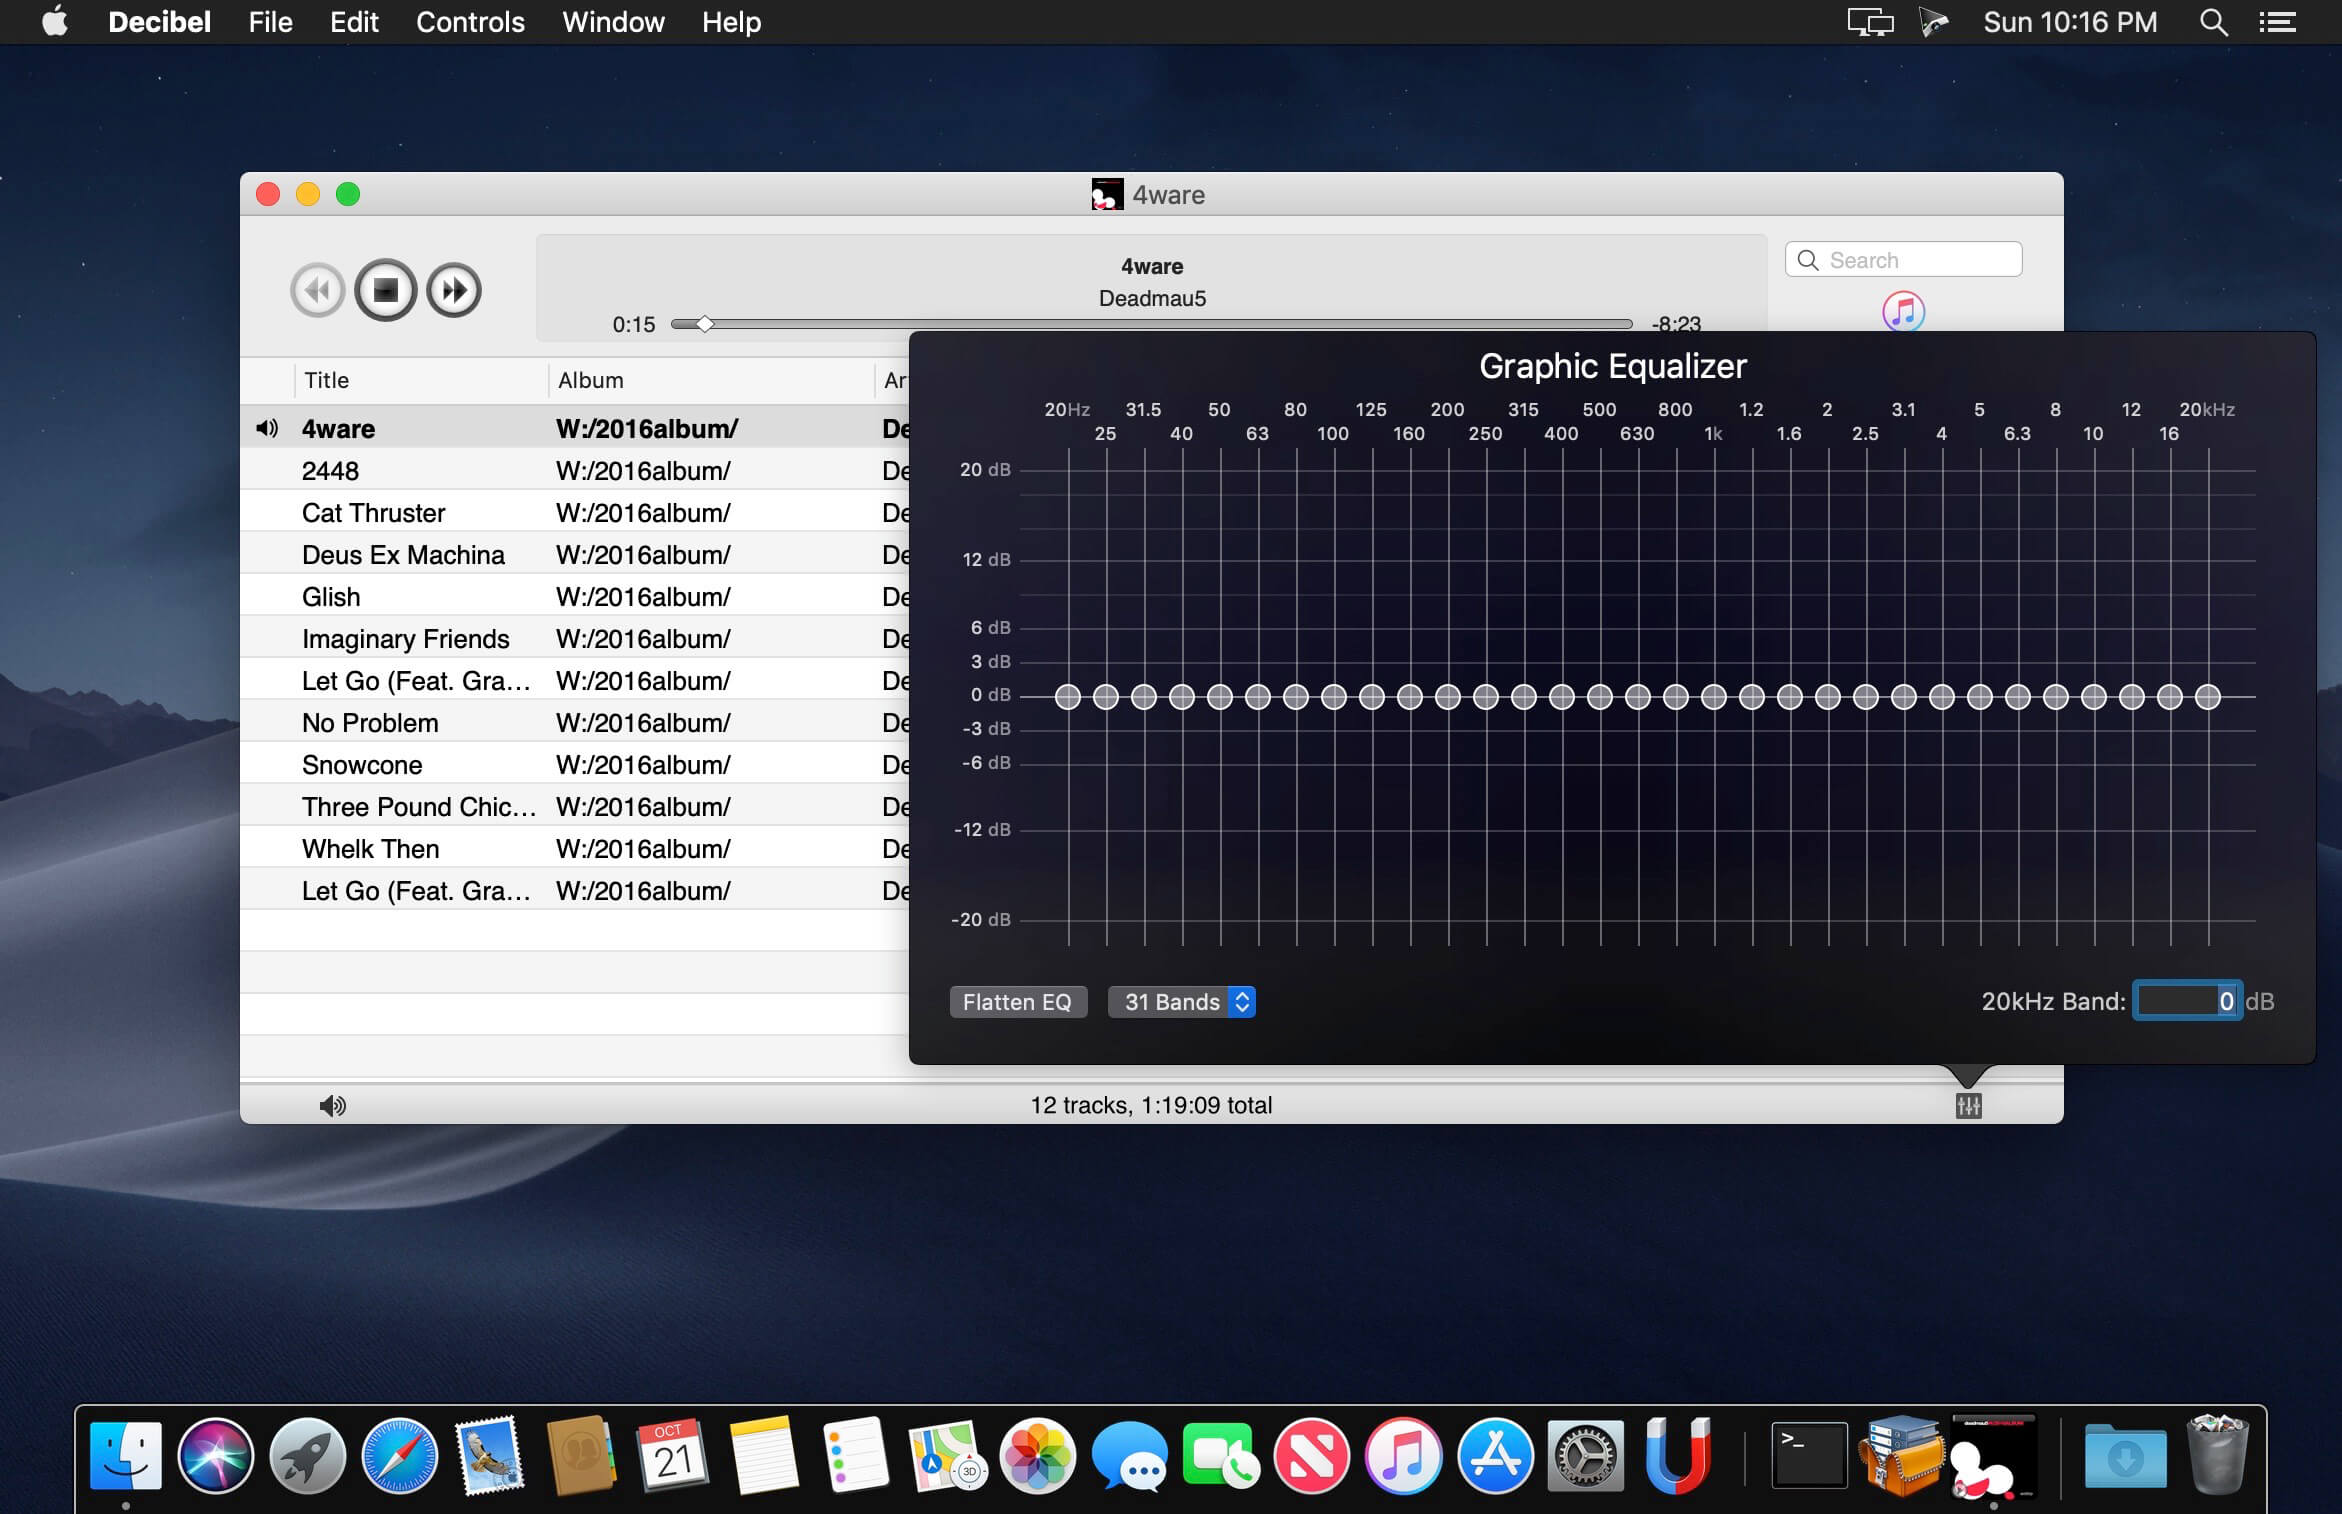Open Maps from the dock
Screen dimensions: 2342x1514
pos(947,1455)
